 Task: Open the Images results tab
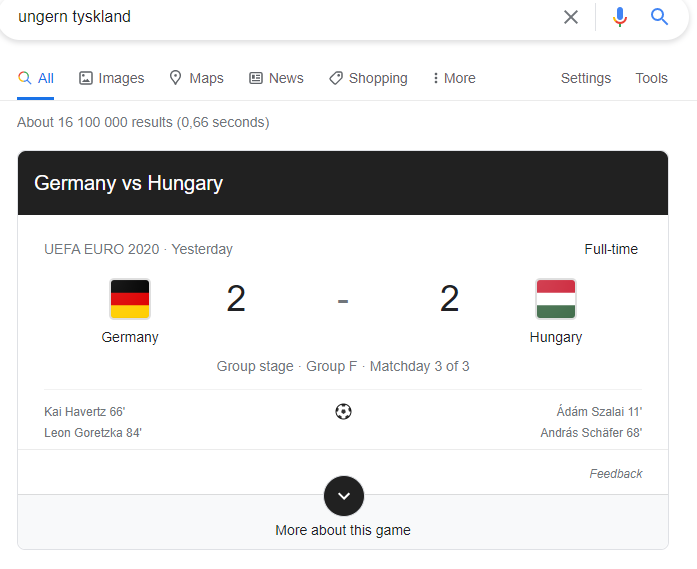(x=112, y=78)
